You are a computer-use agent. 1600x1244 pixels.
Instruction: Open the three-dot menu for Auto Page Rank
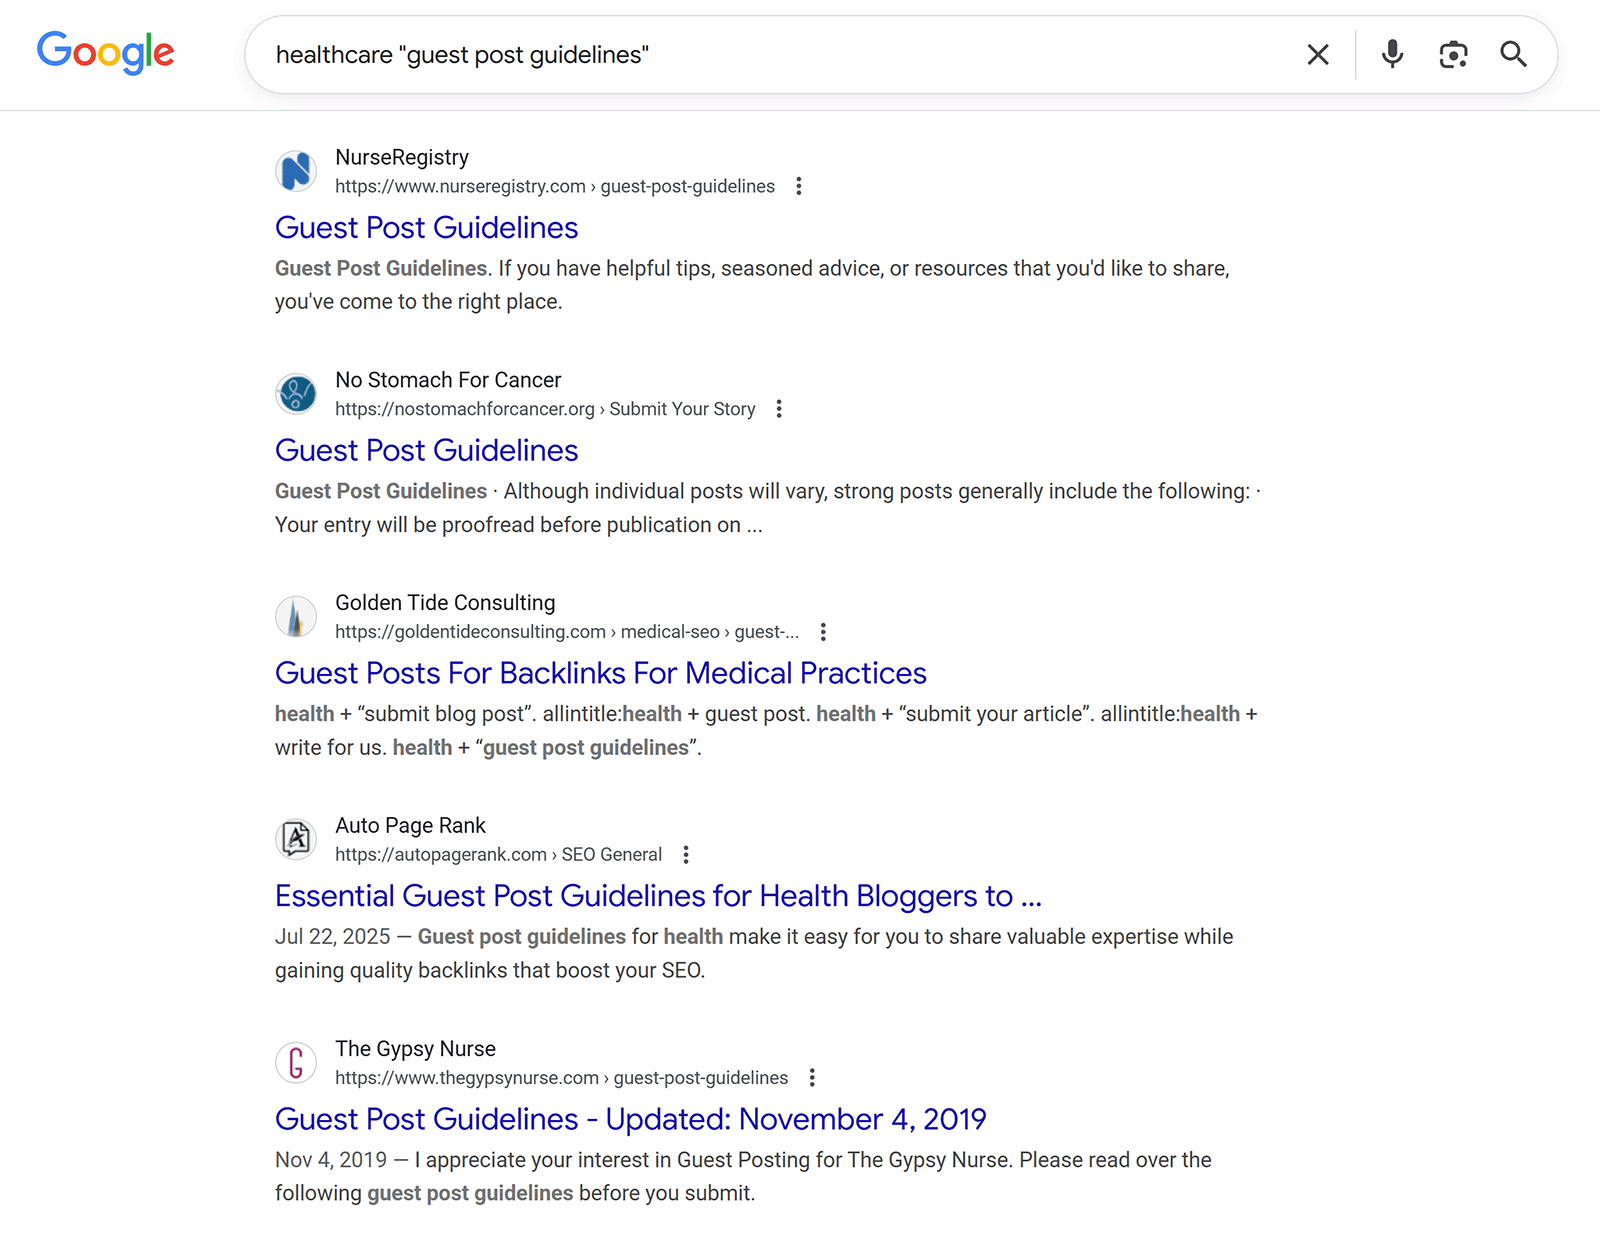point(686,854)
